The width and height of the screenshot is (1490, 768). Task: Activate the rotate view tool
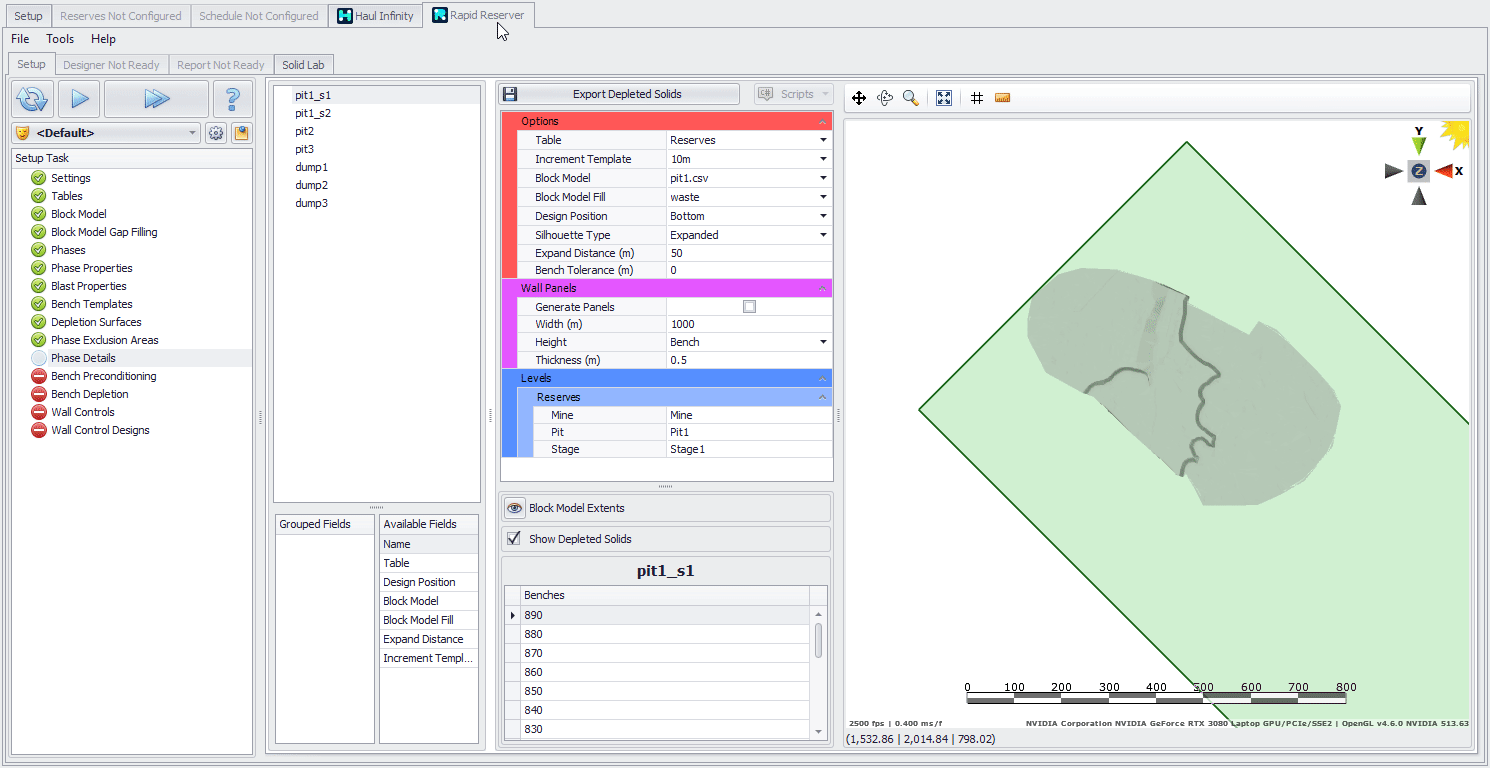point(885,98)
